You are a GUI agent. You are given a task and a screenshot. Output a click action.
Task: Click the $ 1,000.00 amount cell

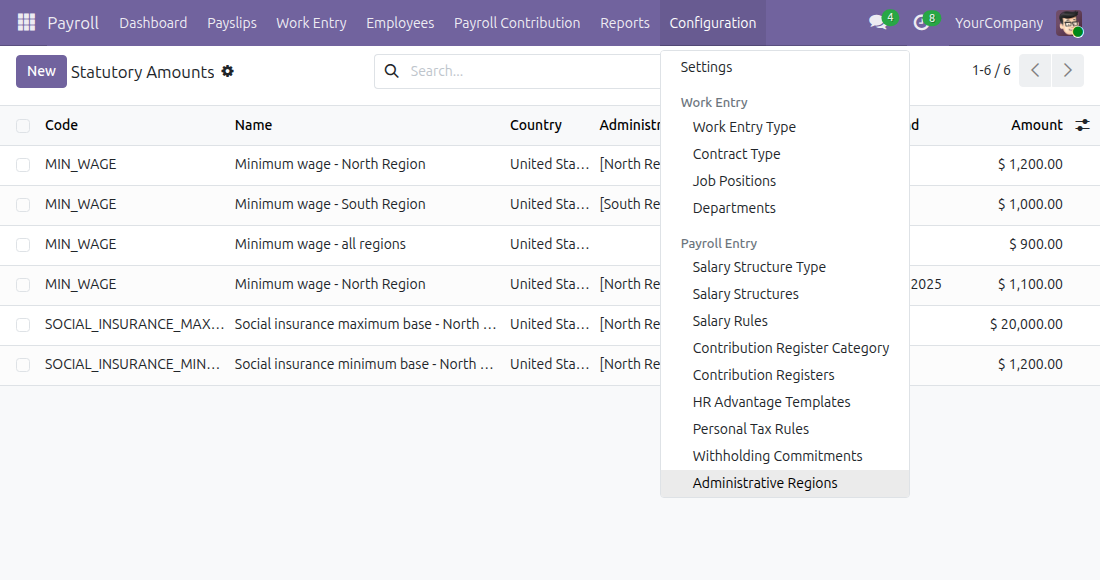(x=1030, y=204)
